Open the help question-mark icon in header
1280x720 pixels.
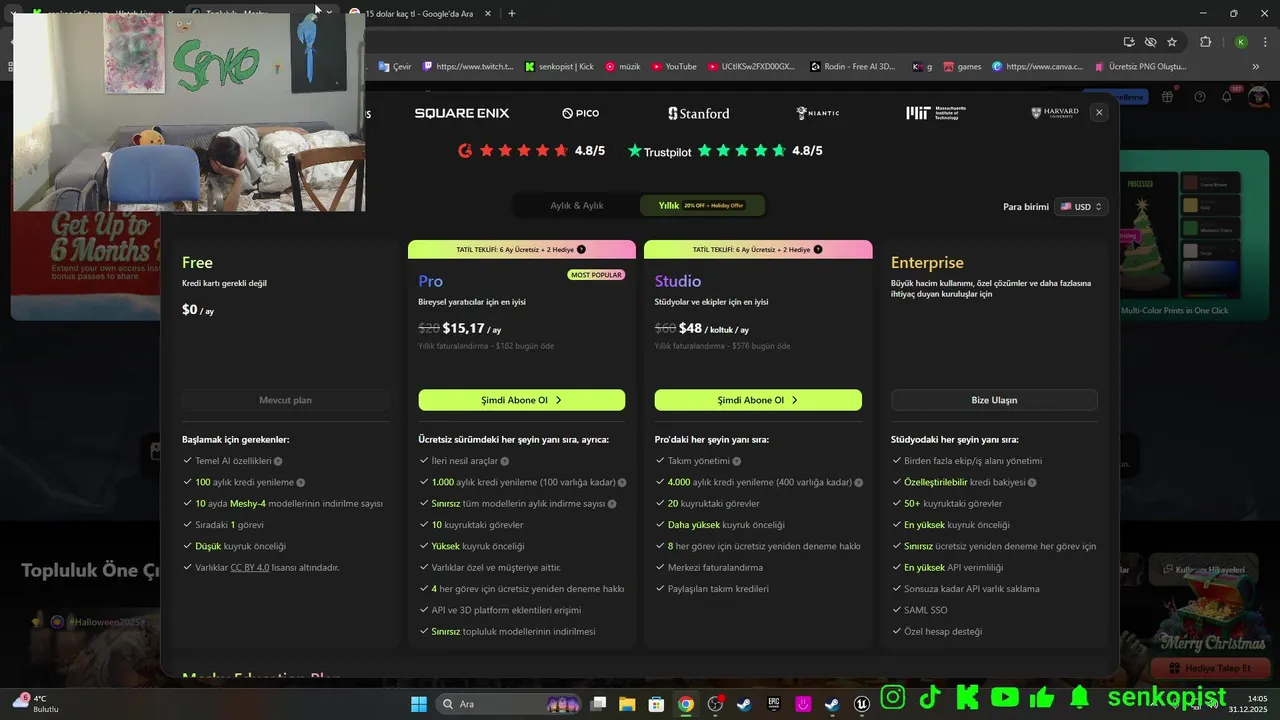click(1199, 97)
